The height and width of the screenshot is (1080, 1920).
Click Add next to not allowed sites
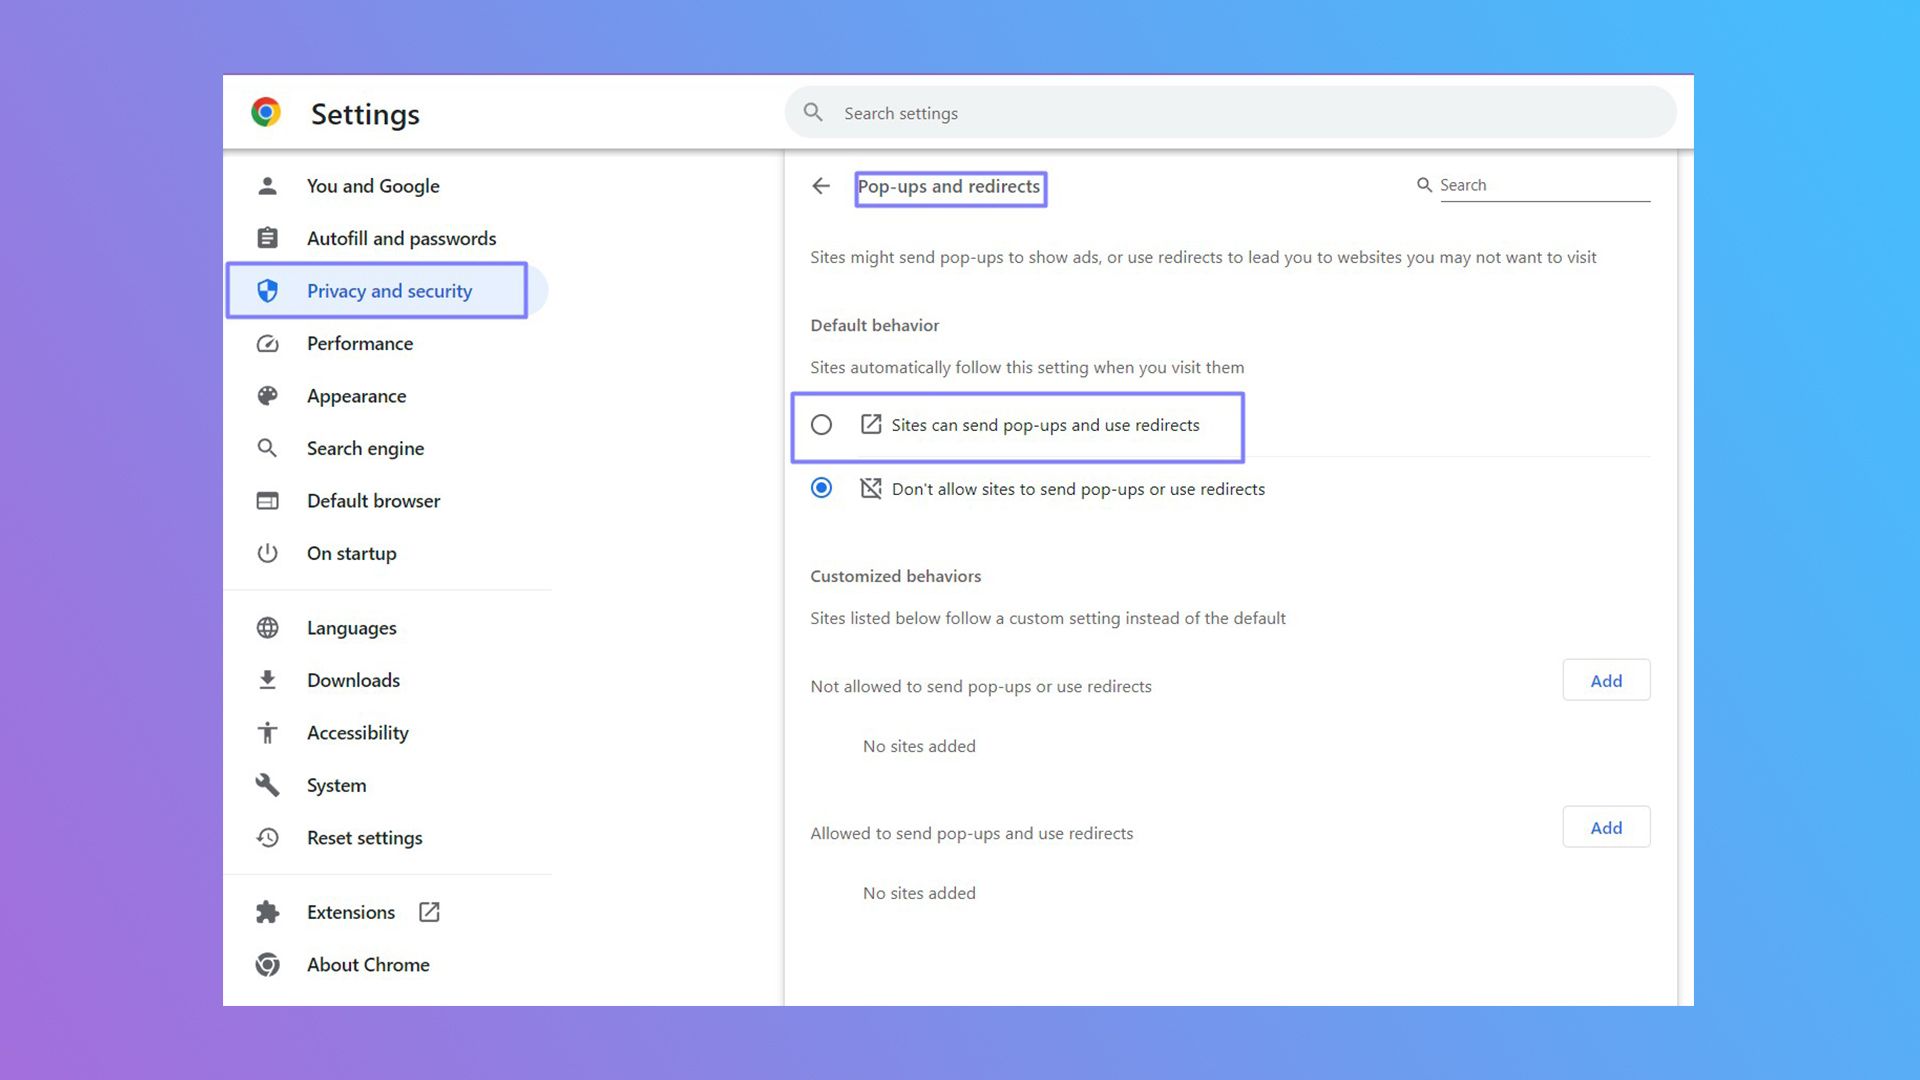coord(1606,680)
